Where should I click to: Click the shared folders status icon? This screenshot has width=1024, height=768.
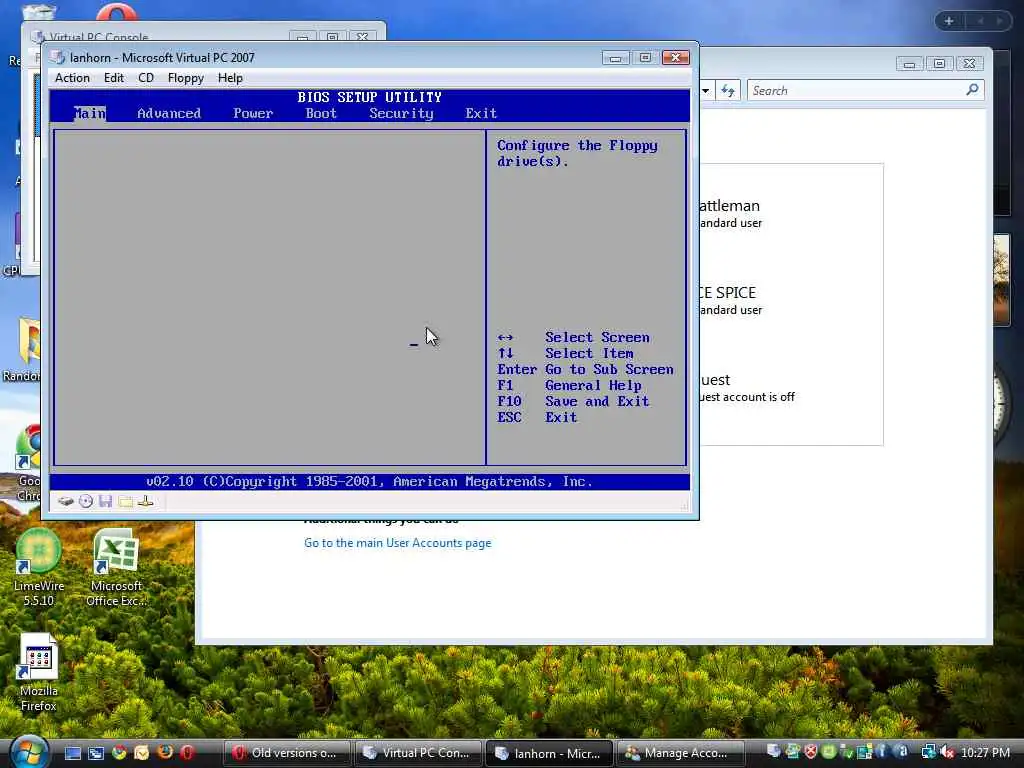[x=125, y=502]
